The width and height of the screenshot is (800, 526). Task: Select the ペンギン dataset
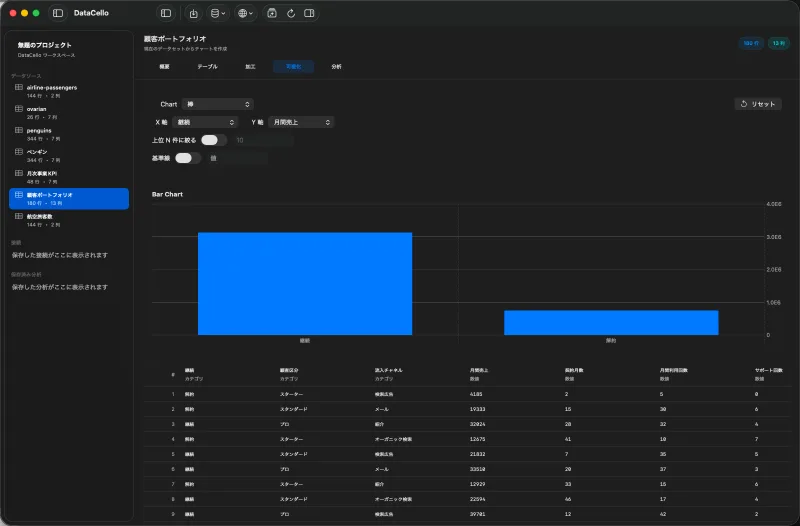tap(69, 156)
